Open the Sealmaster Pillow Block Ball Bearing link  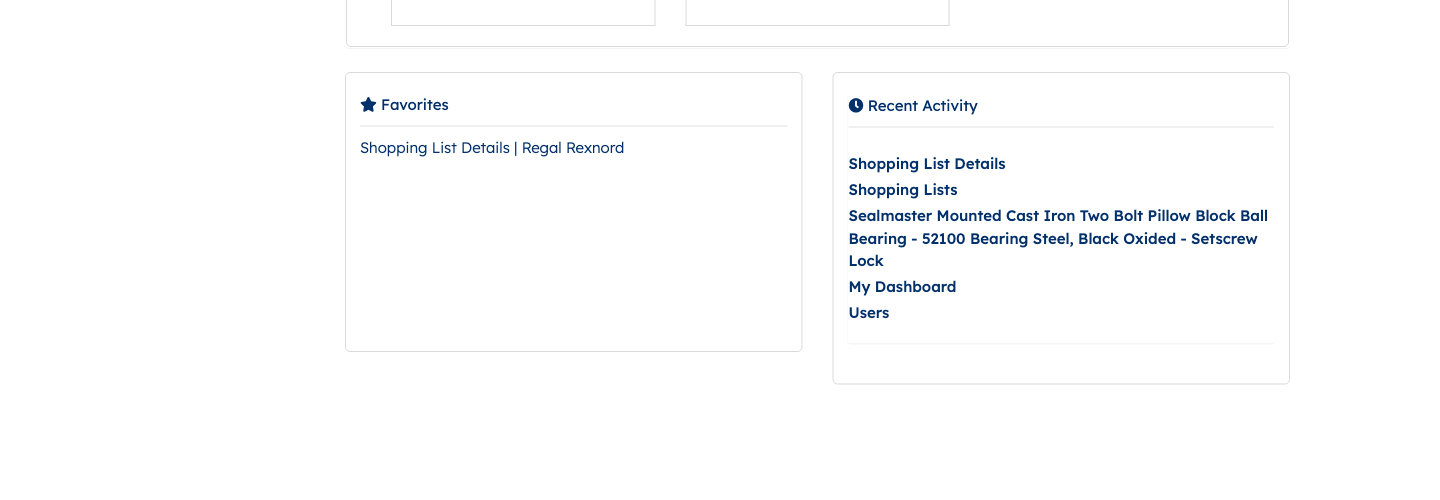tap(1058, 238)
